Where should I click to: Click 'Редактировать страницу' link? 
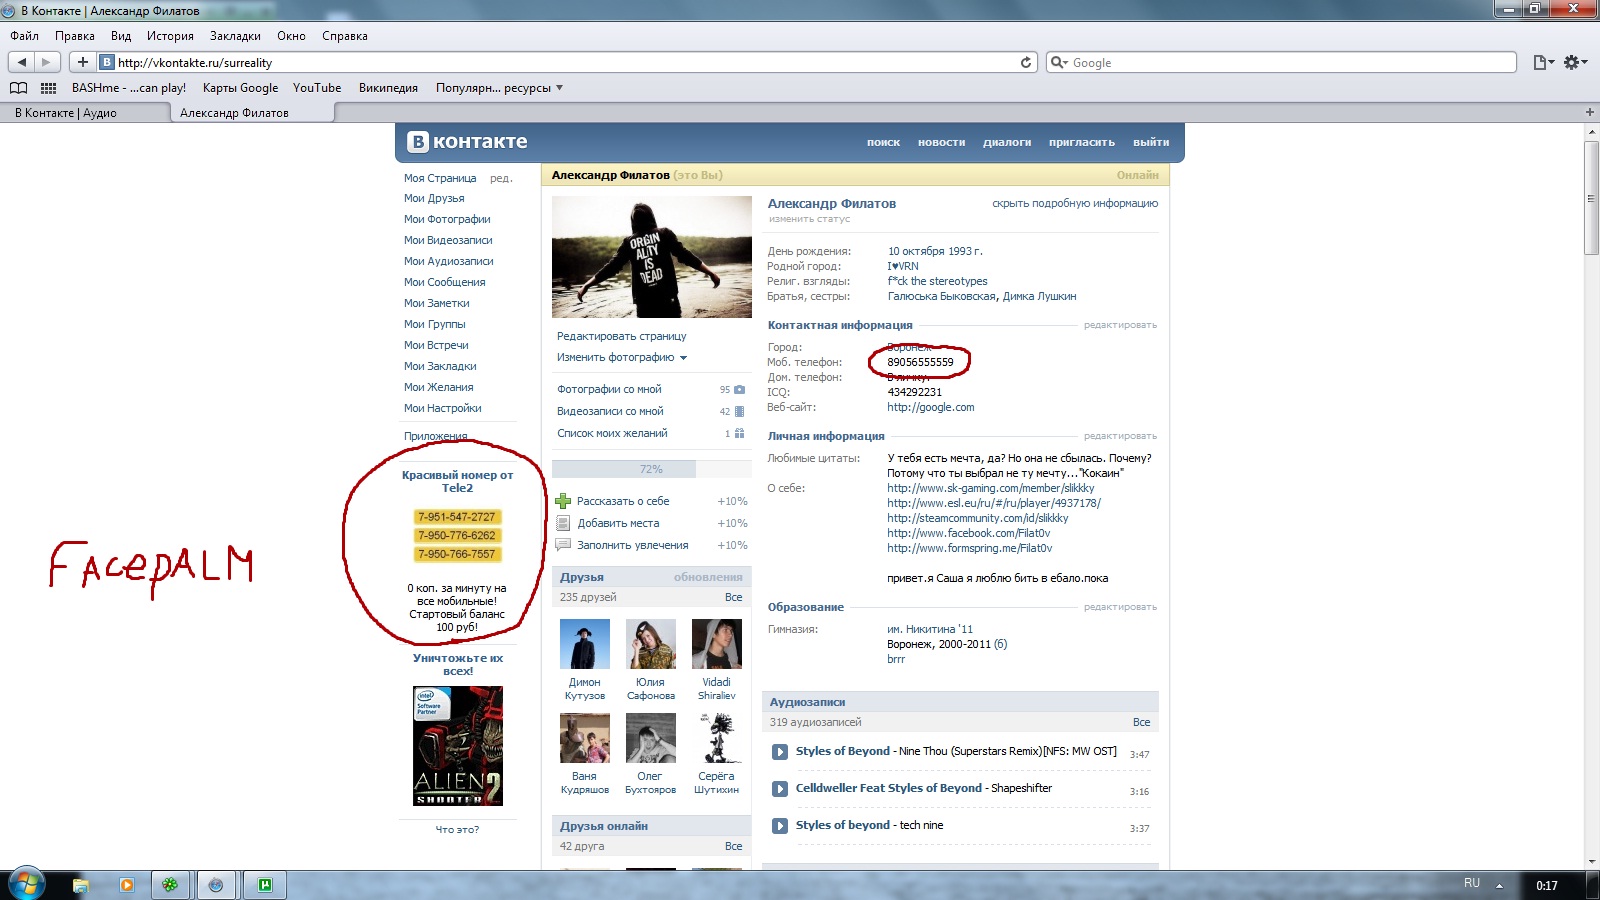622,336
